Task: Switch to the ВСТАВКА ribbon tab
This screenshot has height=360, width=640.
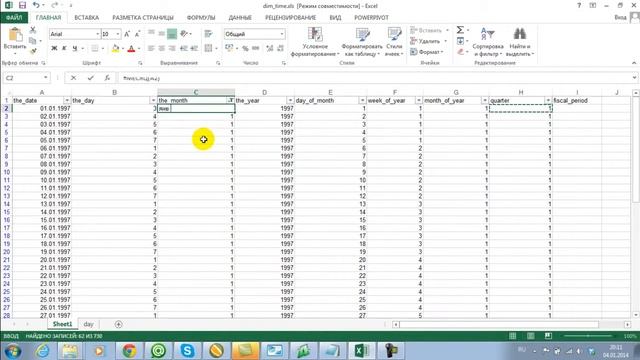Action: [x=87, y=18]
